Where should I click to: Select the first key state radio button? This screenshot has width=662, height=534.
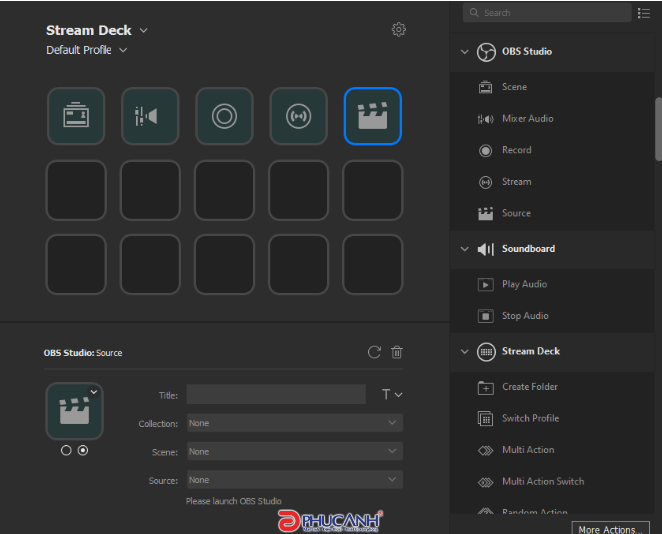coord(66,450)
